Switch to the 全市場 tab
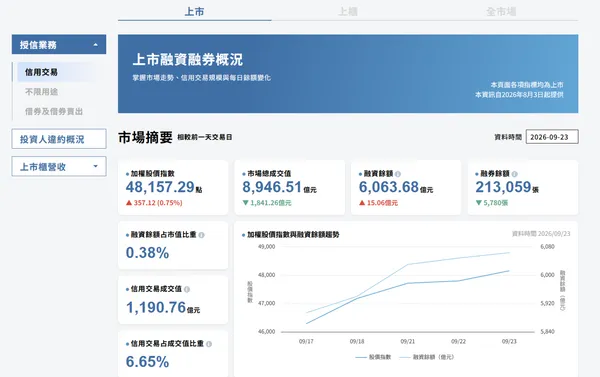This screenshot has height=377, width=600. pyautogui.click(x=501, y=11)
